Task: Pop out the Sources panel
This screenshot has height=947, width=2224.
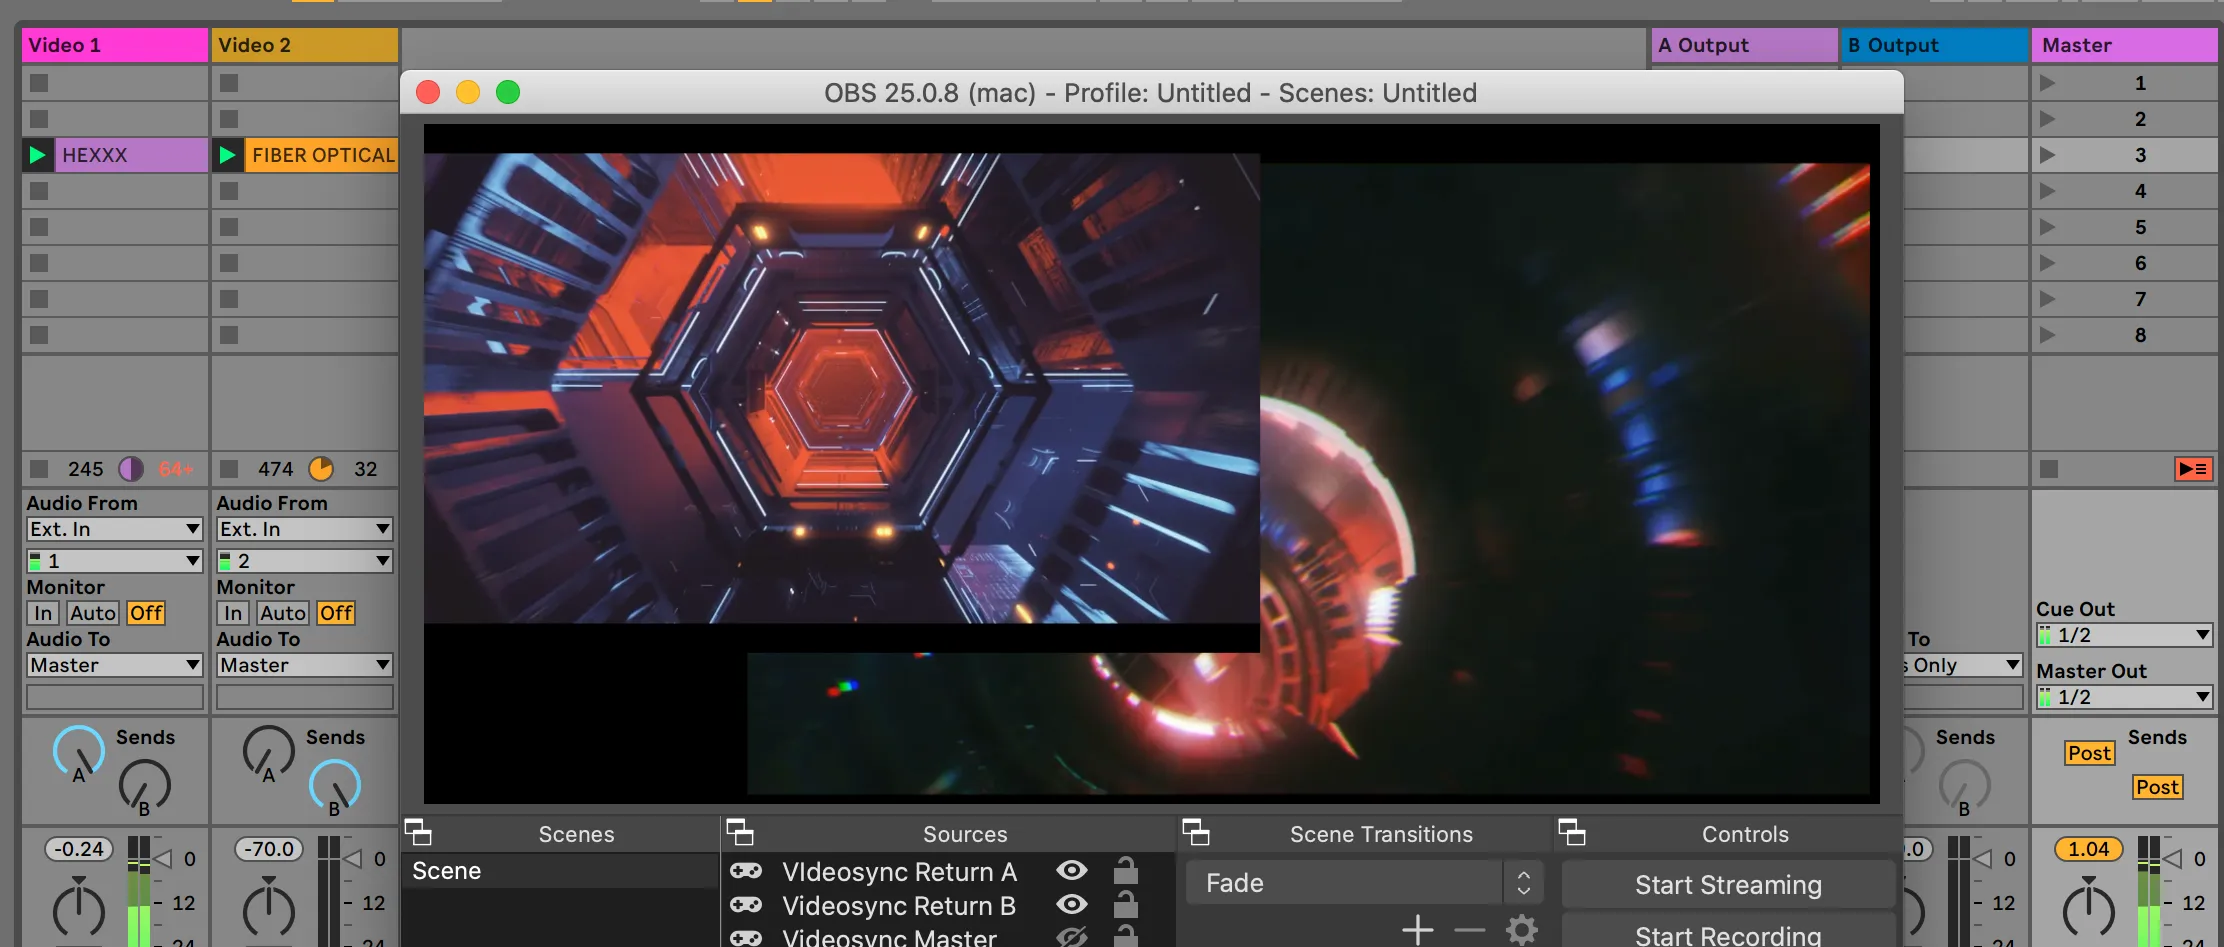Action: click(744, 832)
